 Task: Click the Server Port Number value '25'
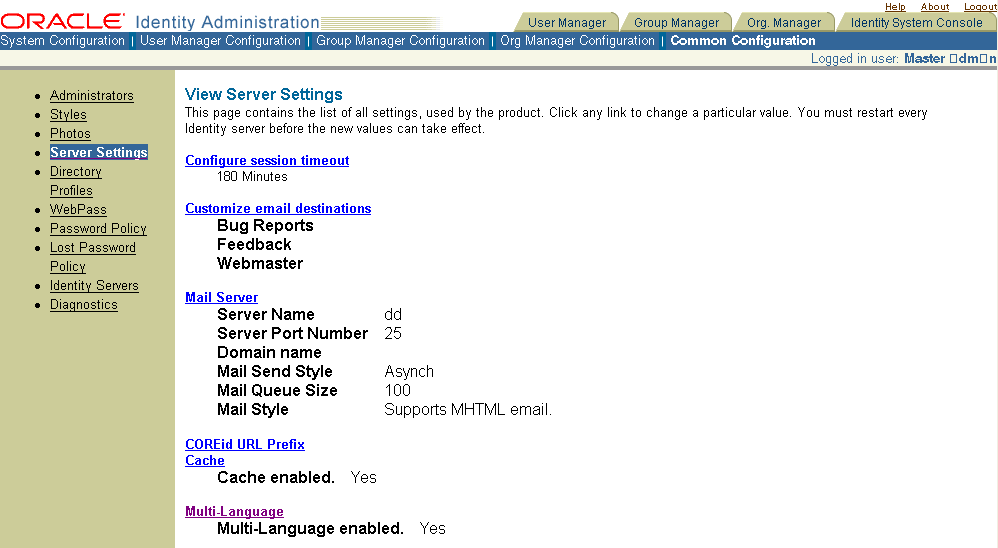pos(393,334)
